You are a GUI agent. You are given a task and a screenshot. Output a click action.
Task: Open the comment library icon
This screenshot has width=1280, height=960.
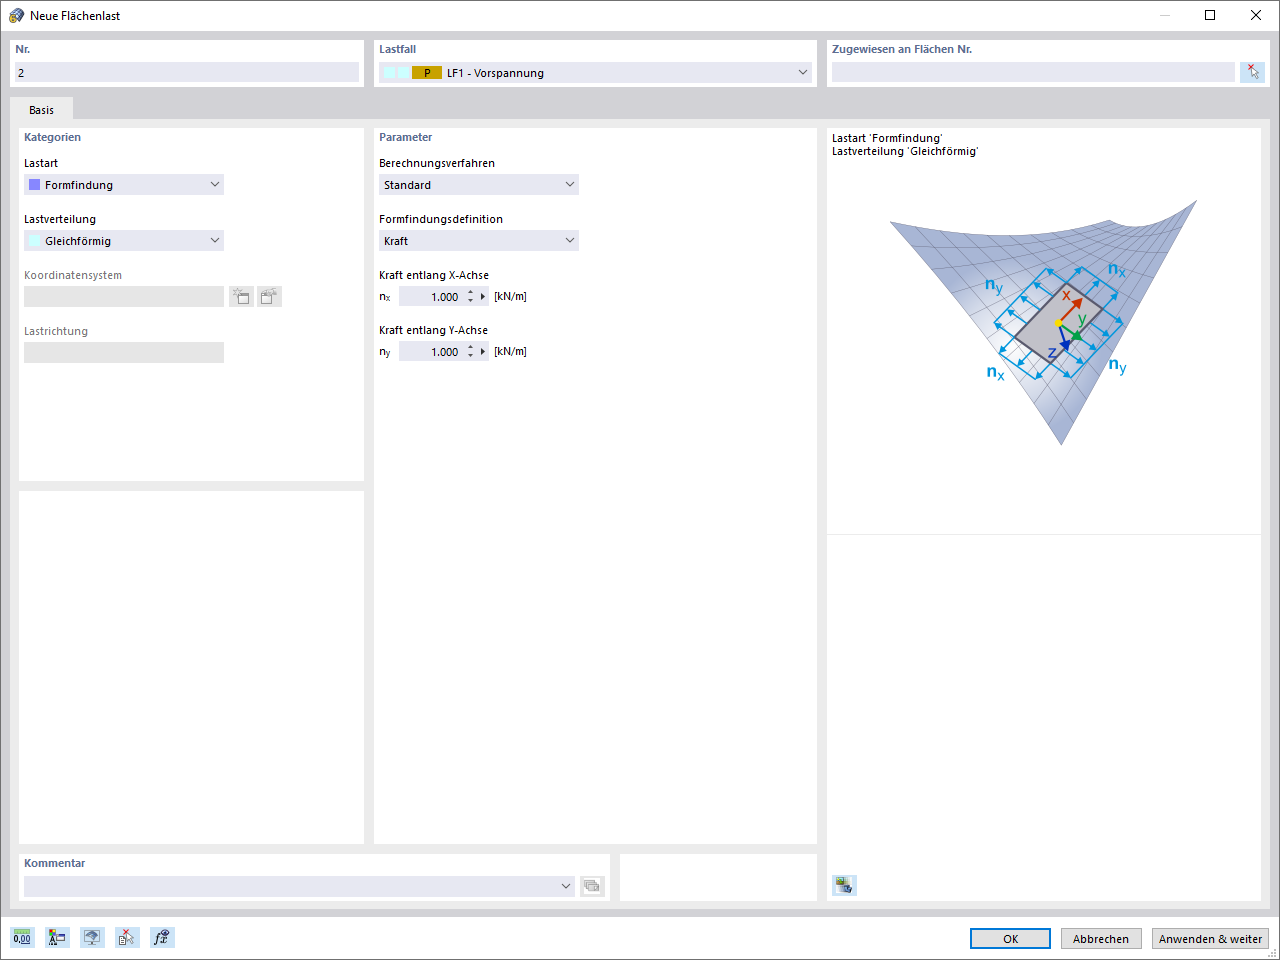(592, 886)
